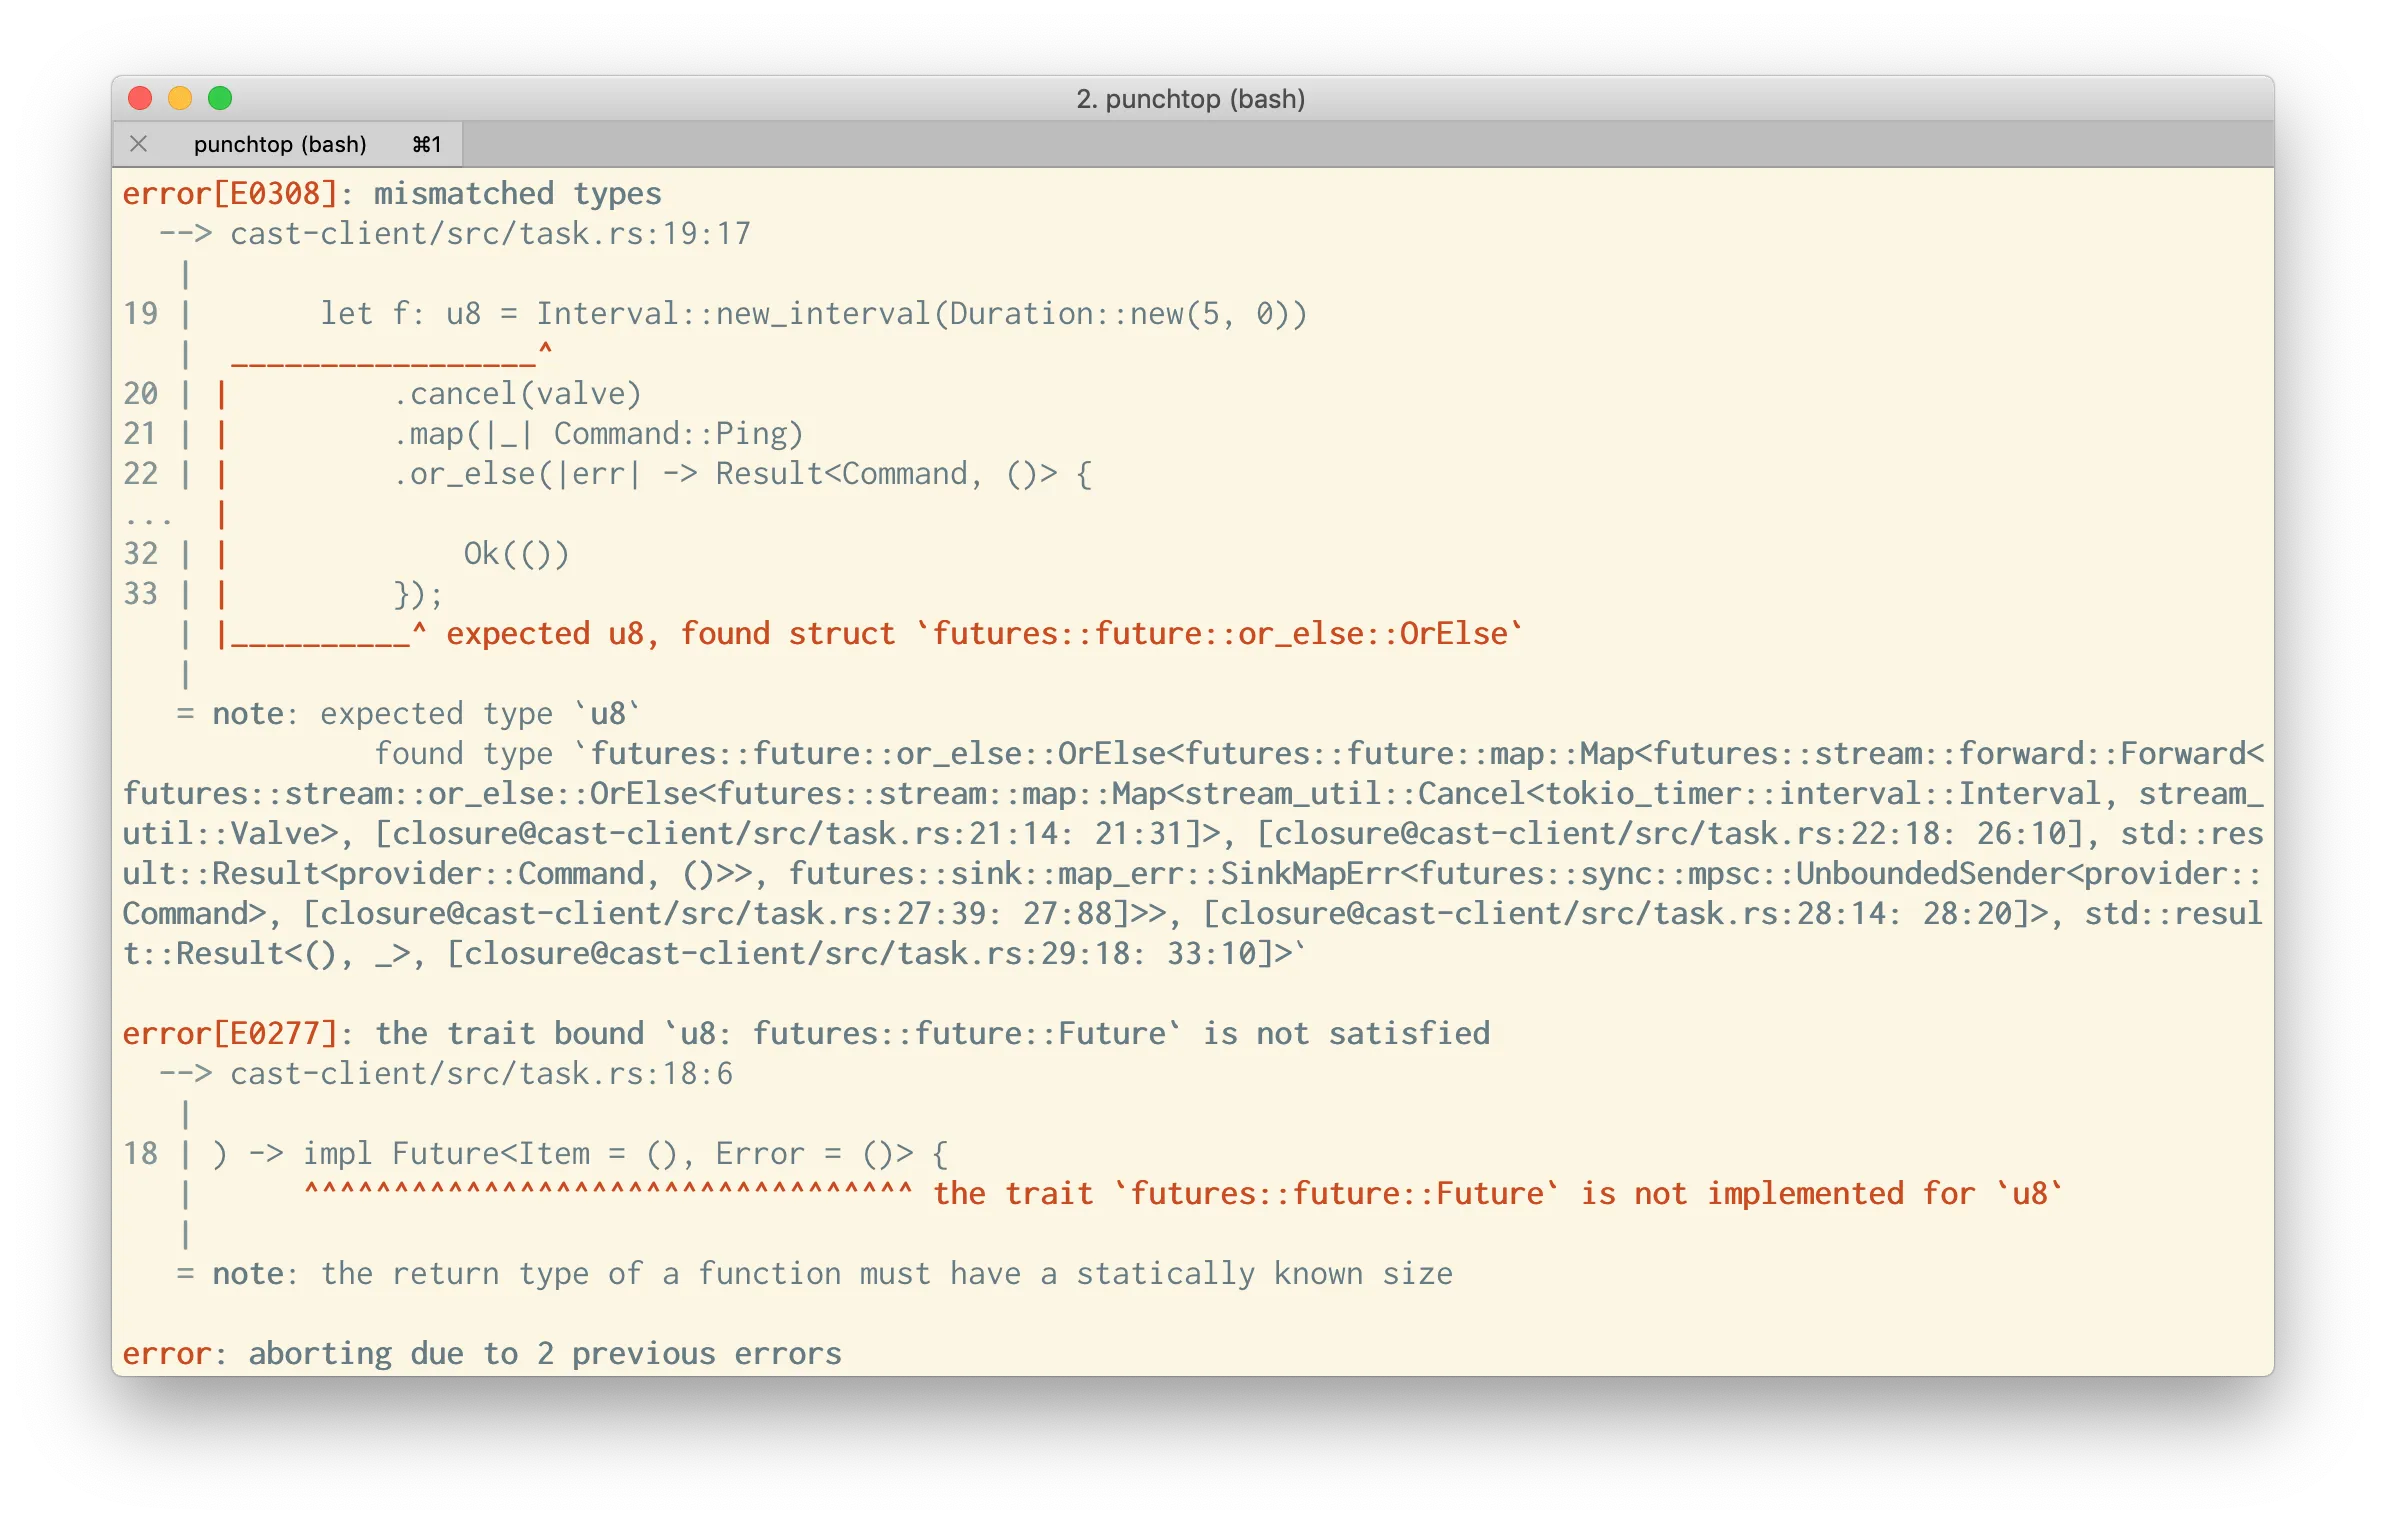
Task: Click the yellow minimize window button
Action: (180, 98)
